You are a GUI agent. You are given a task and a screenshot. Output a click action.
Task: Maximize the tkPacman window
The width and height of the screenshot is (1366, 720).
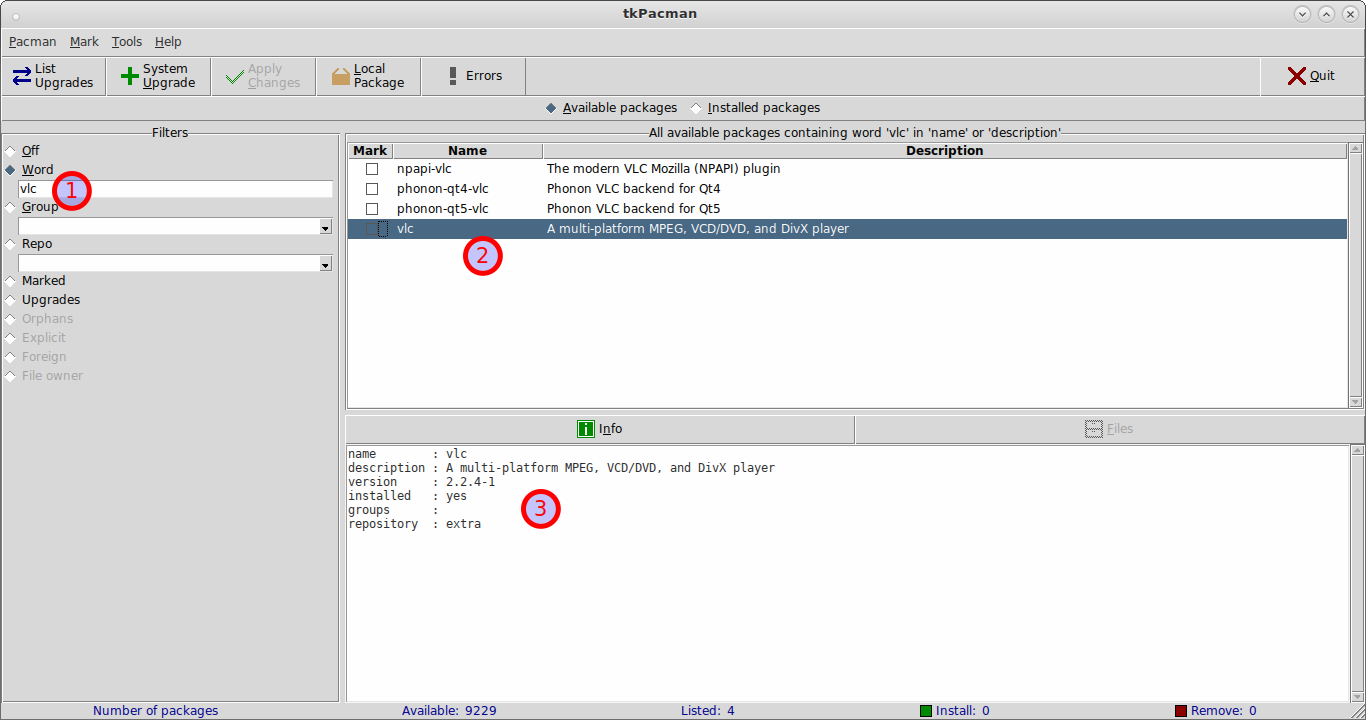click(1326, 14)
